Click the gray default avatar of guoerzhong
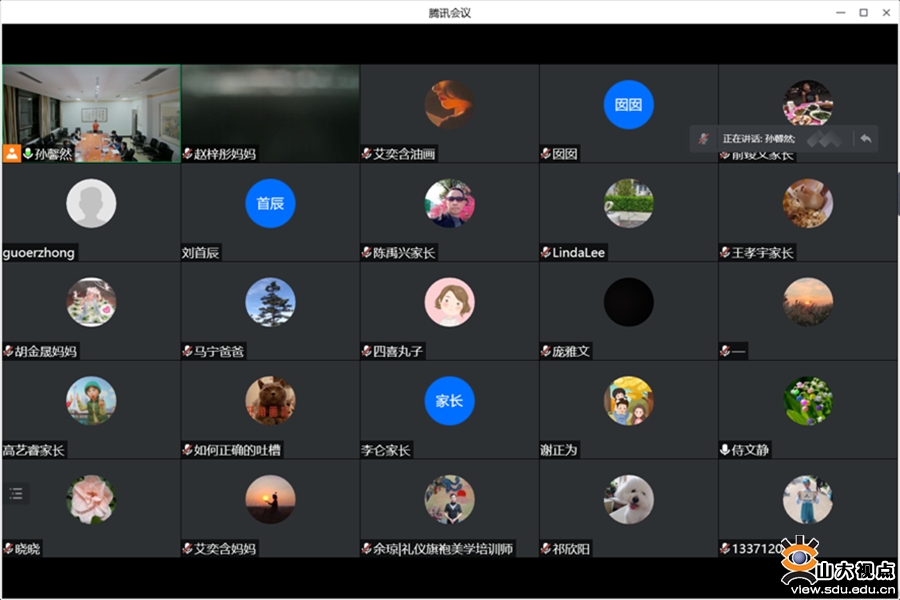 (x=91, y=203)
